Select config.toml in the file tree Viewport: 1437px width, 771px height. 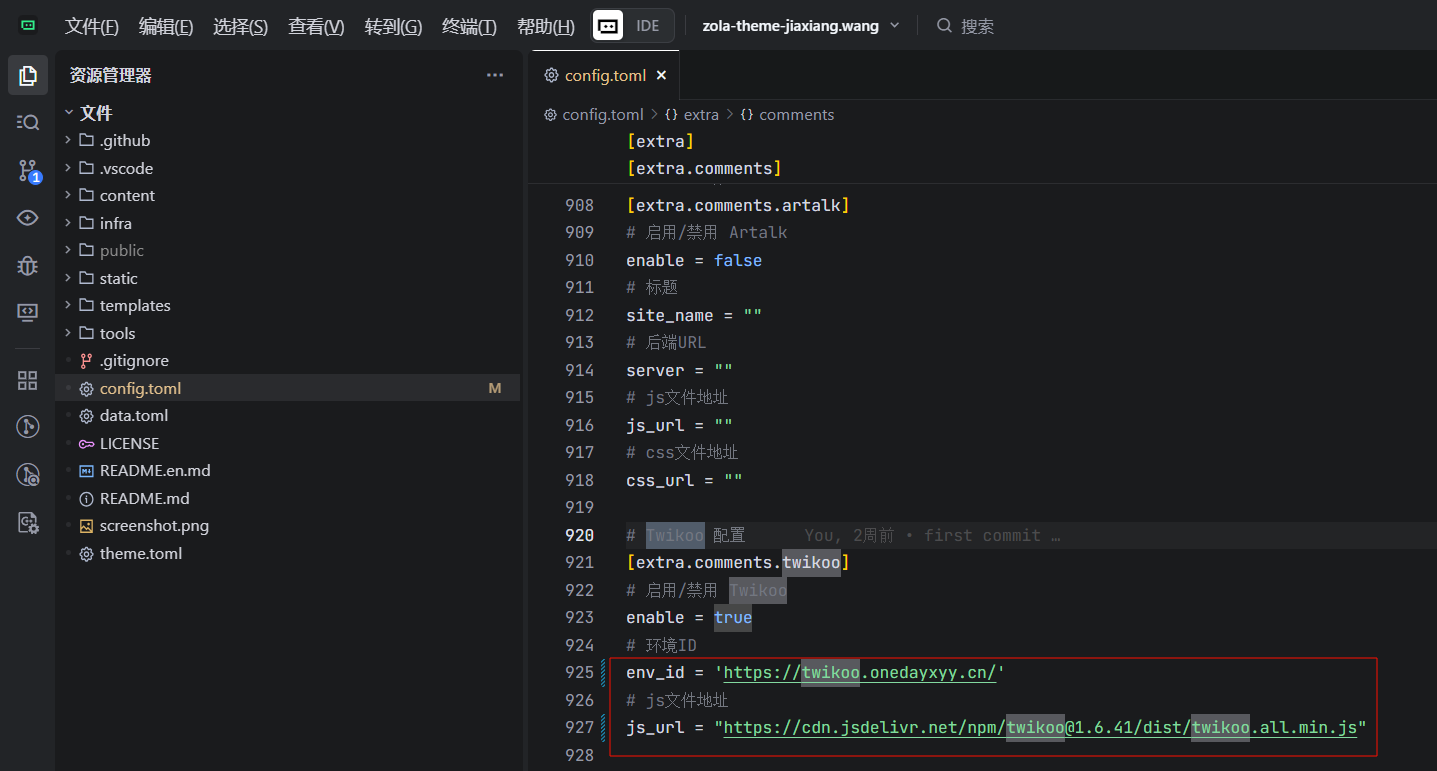pyautogui.click(x=288, y=388)
